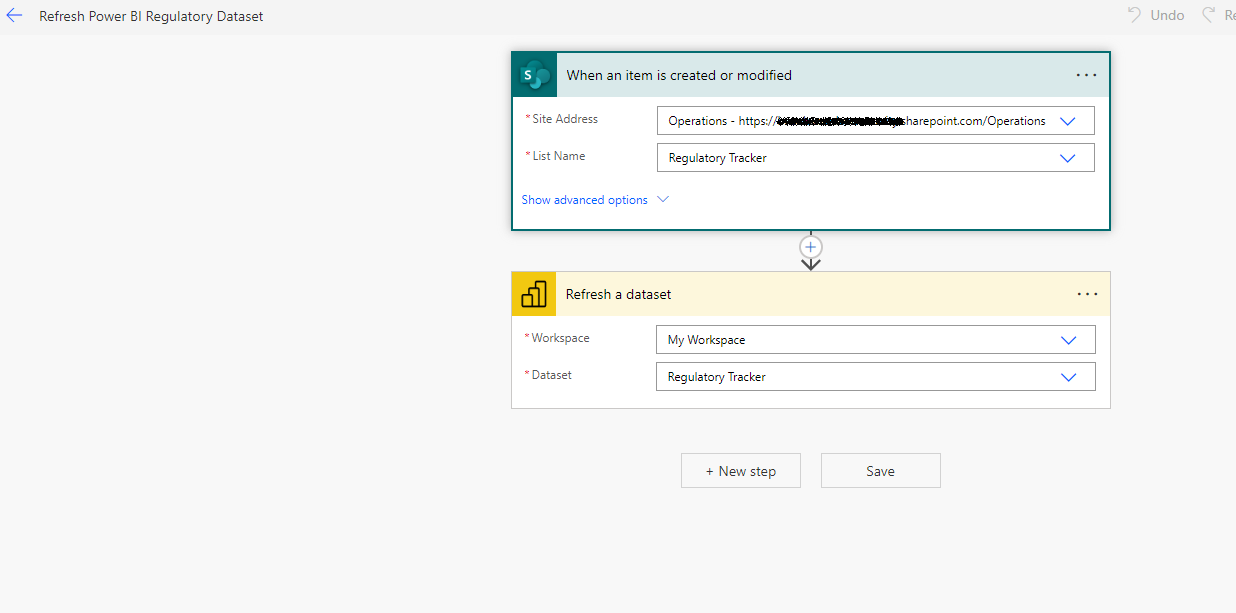
Task: Open the ellipsis menu of Refresh a dataset
Action: pyautogui.click(x=1087, y=294)
